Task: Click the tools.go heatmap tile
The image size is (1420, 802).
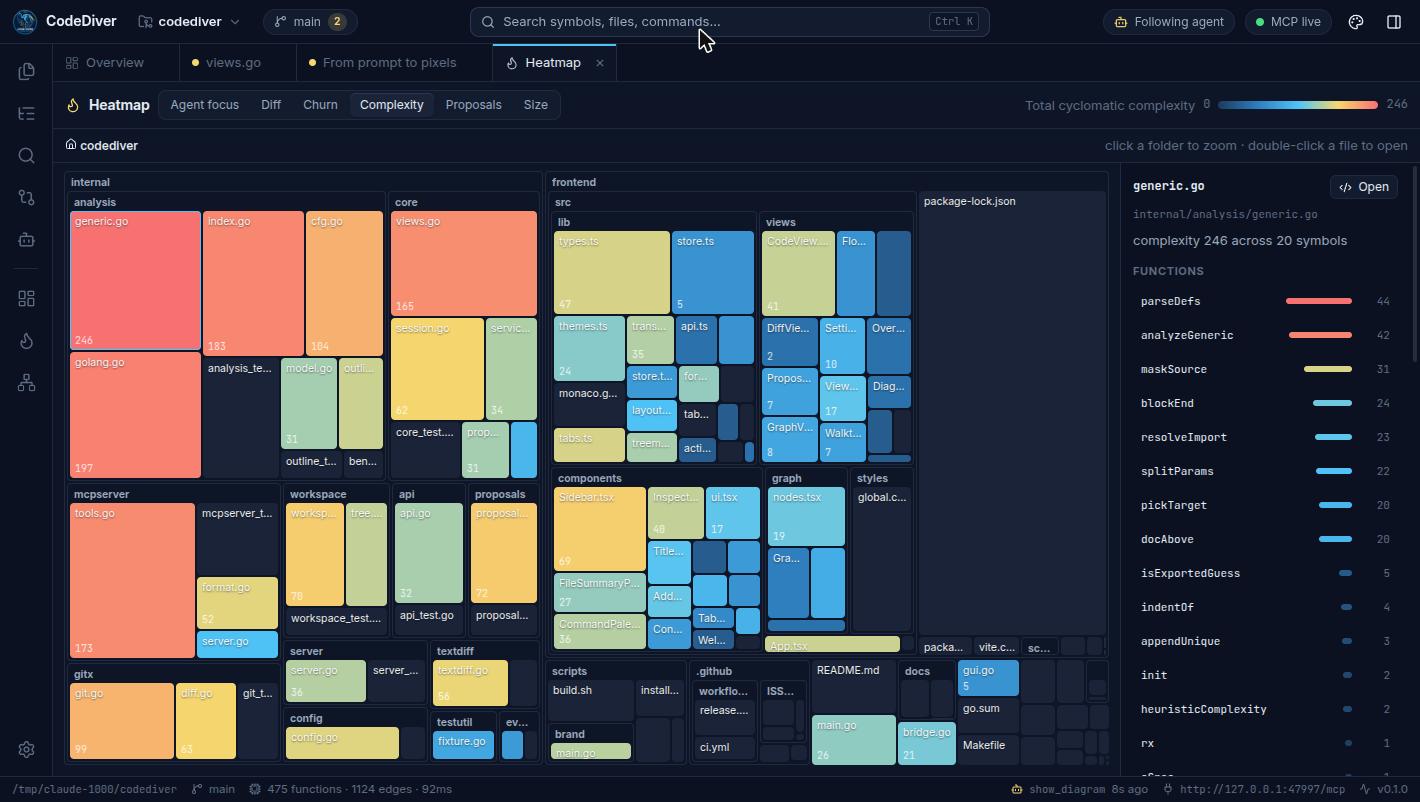Action: 133,580
